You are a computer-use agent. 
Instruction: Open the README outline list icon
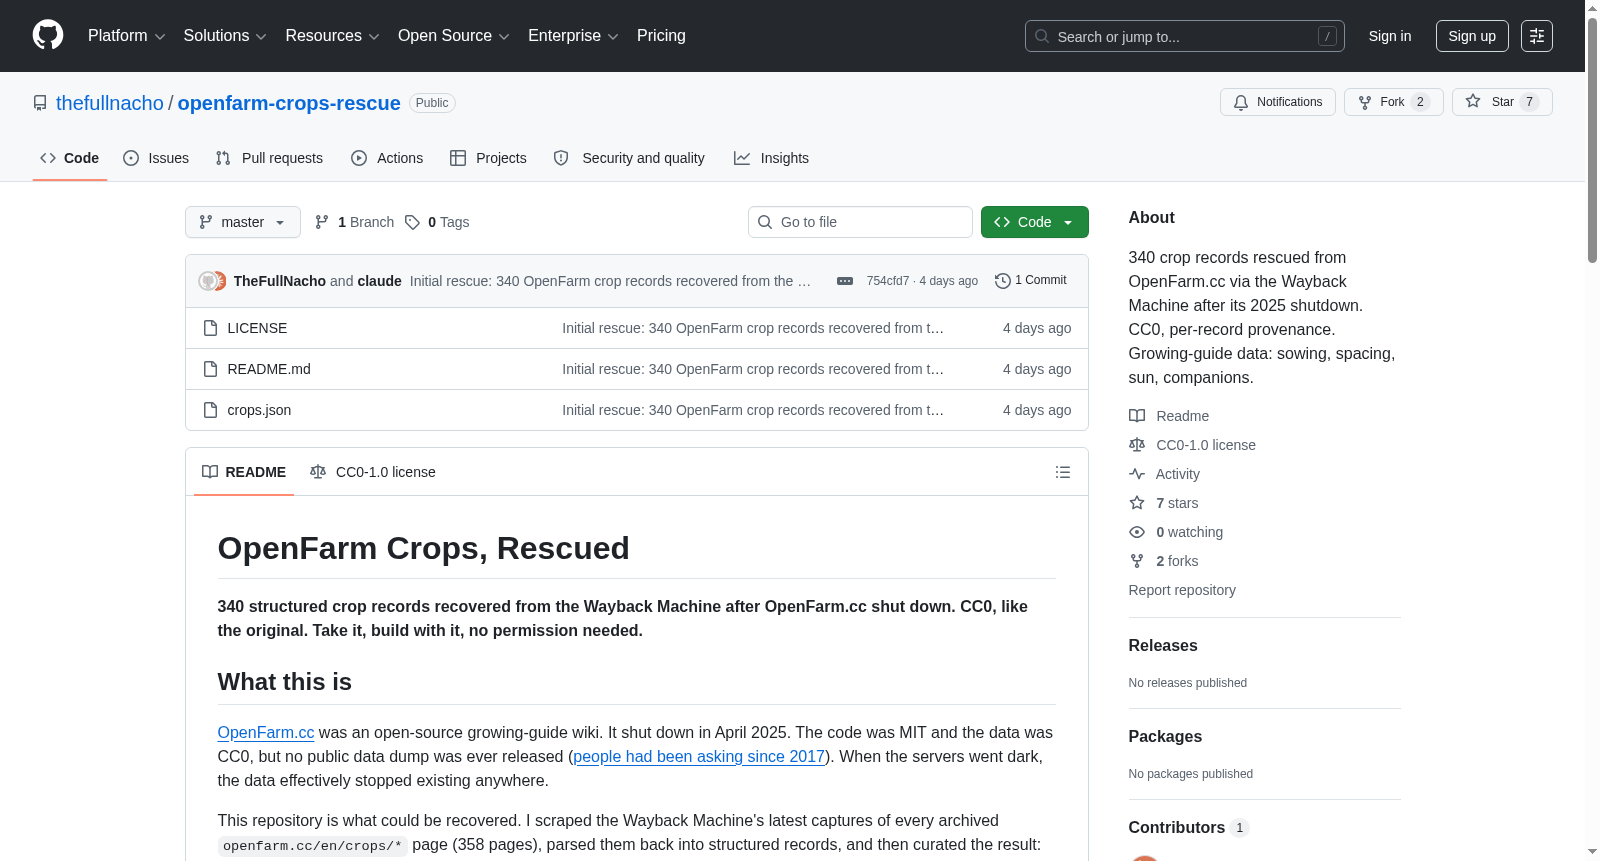[1063, 472]
